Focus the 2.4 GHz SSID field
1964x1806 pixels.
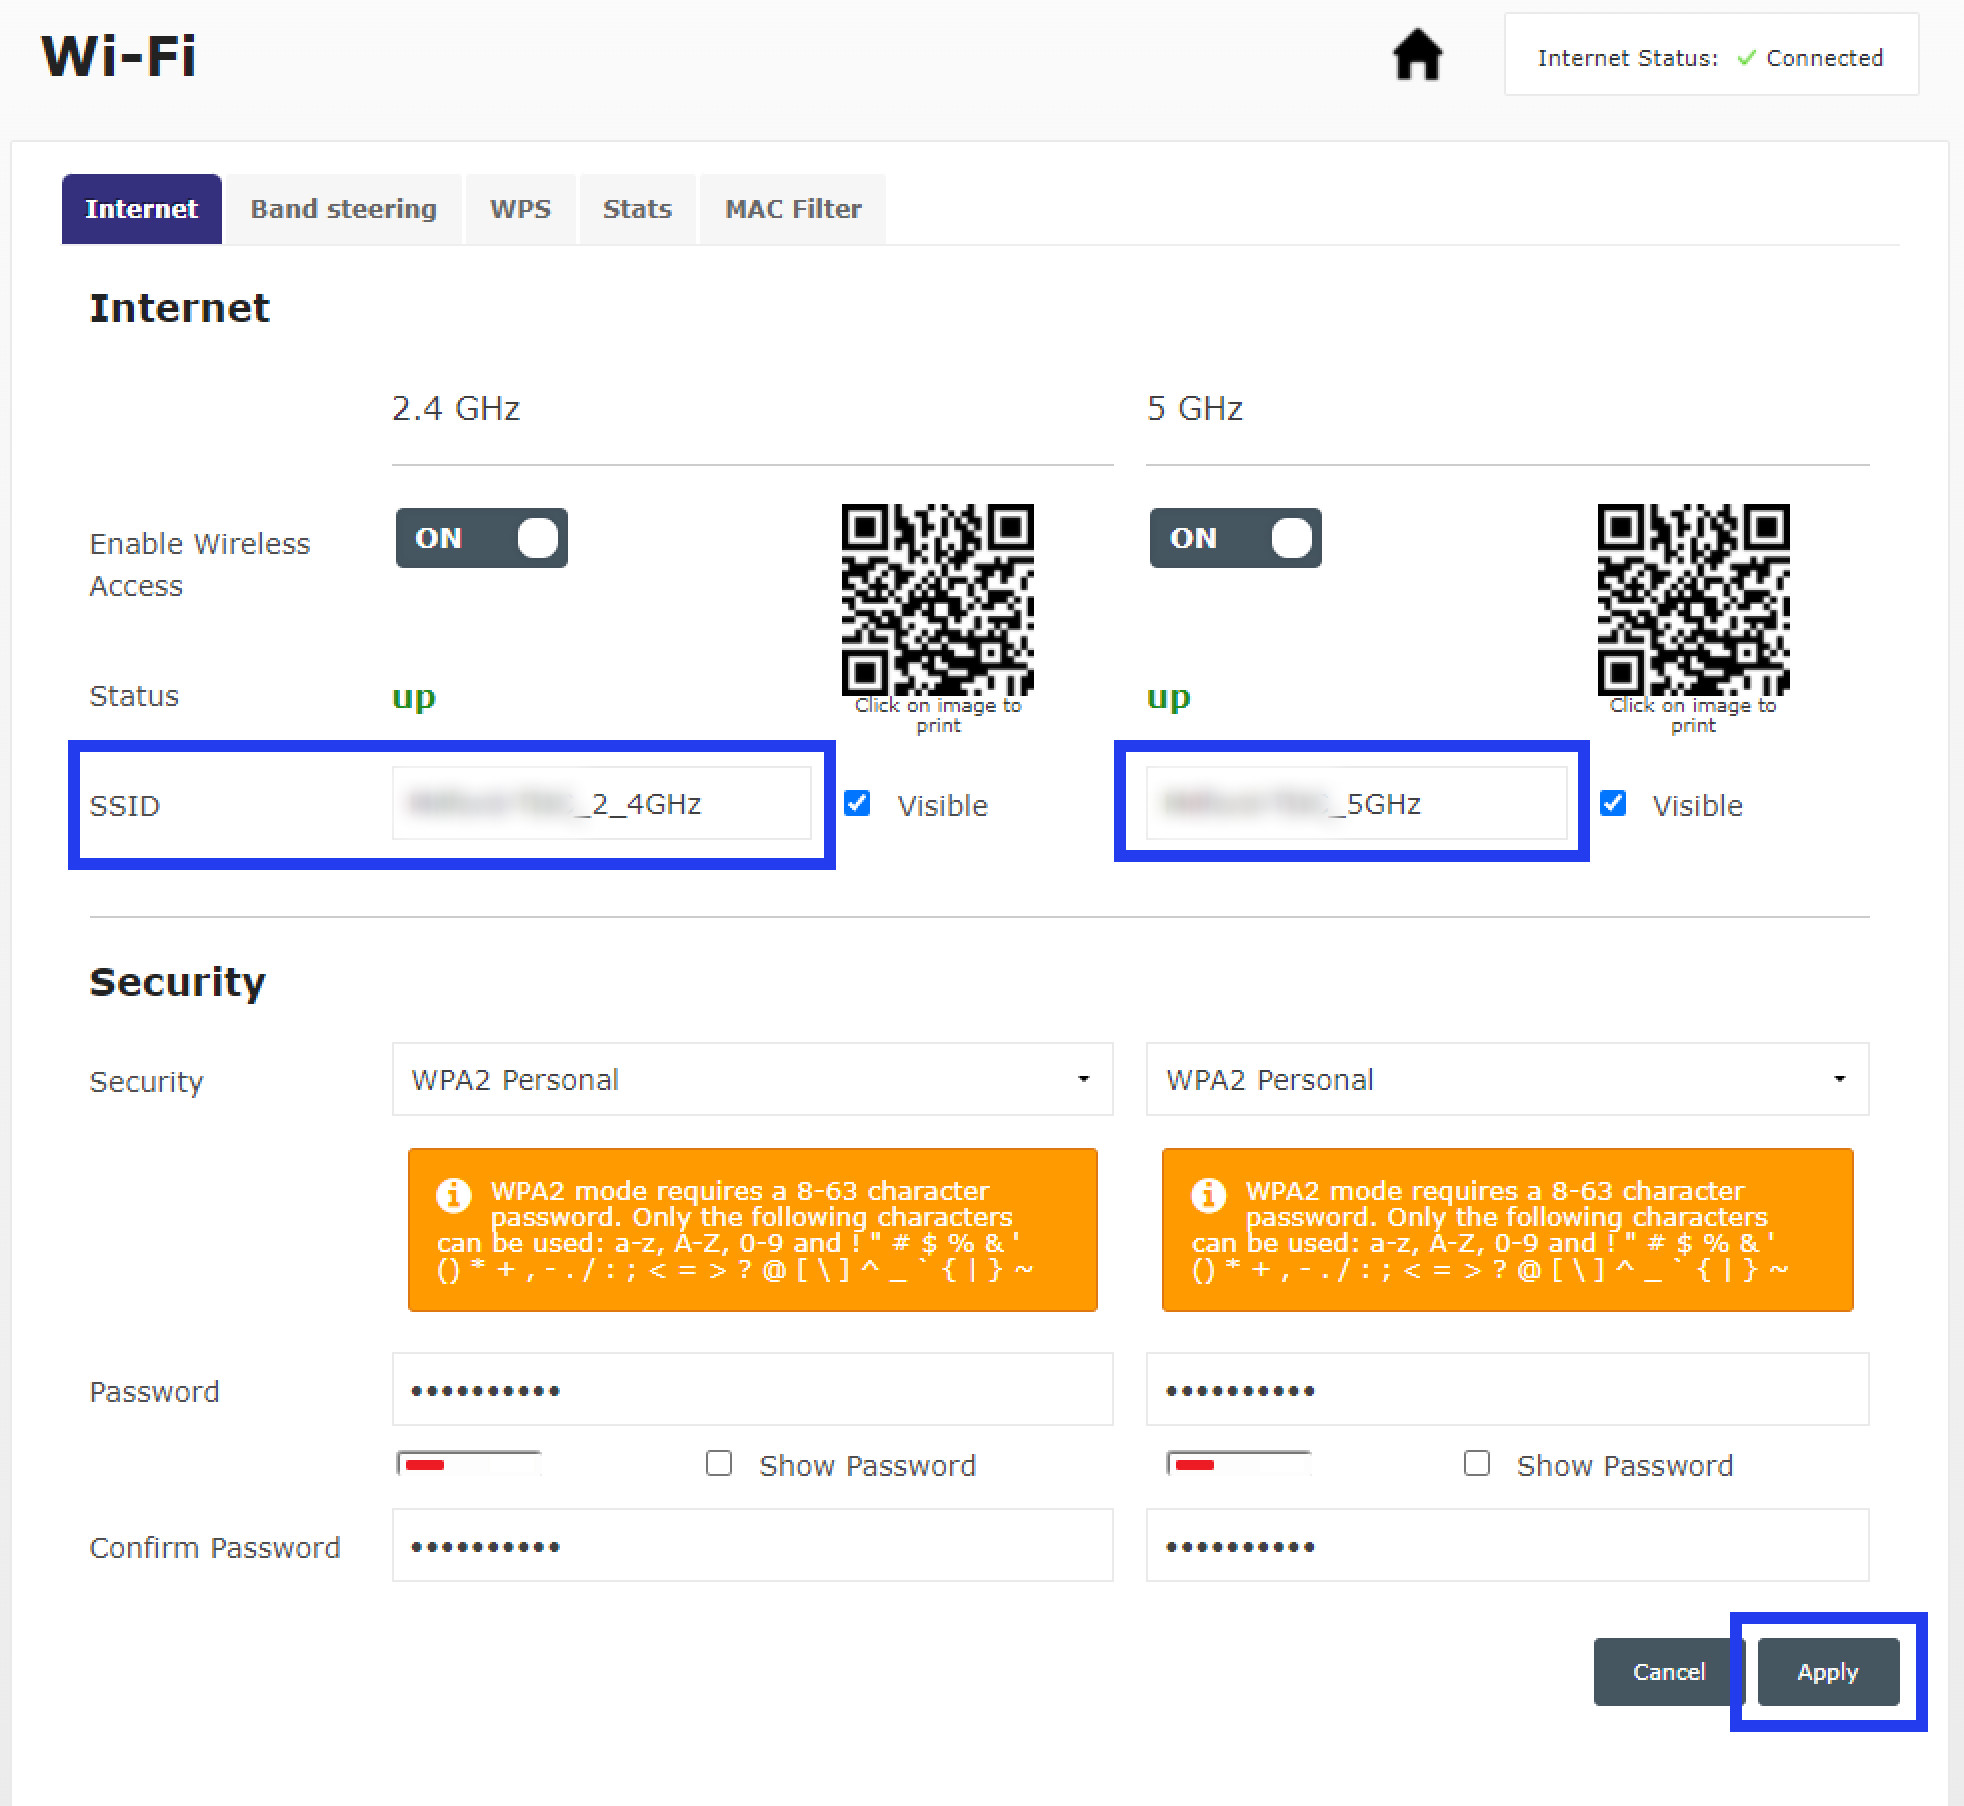point(601,803)
